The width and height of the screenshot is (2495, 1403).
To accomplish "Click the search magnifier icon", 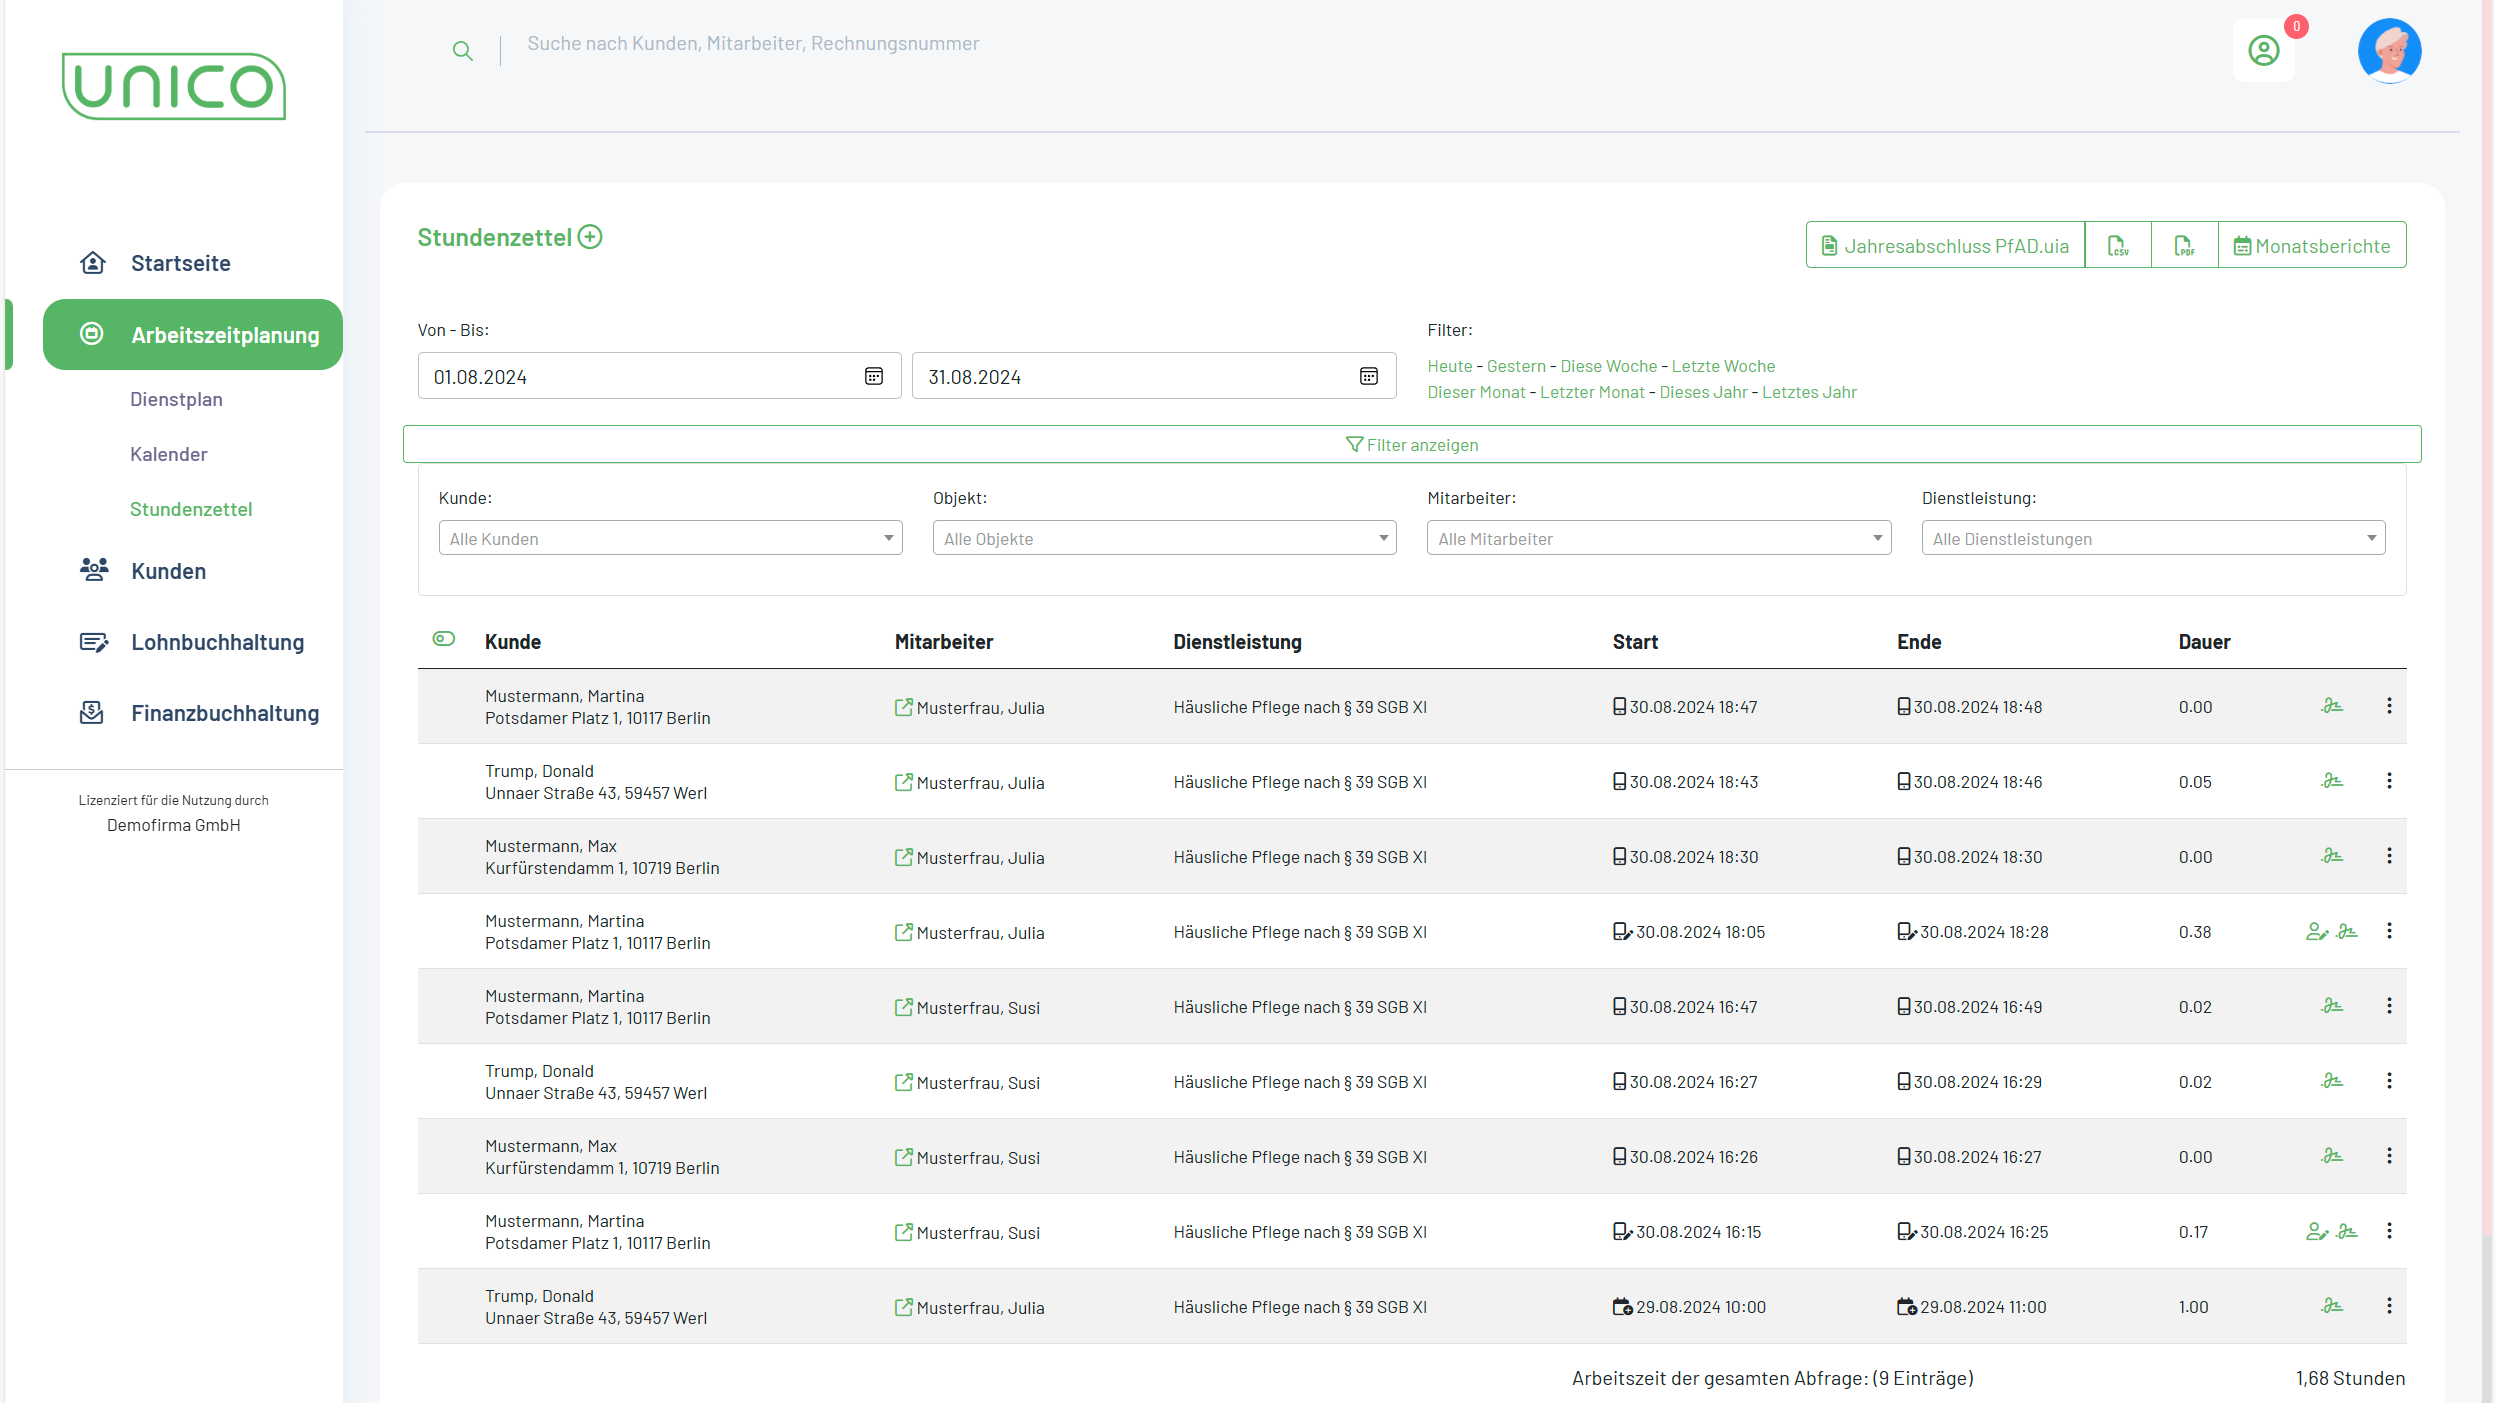I will tap(462, 51).
